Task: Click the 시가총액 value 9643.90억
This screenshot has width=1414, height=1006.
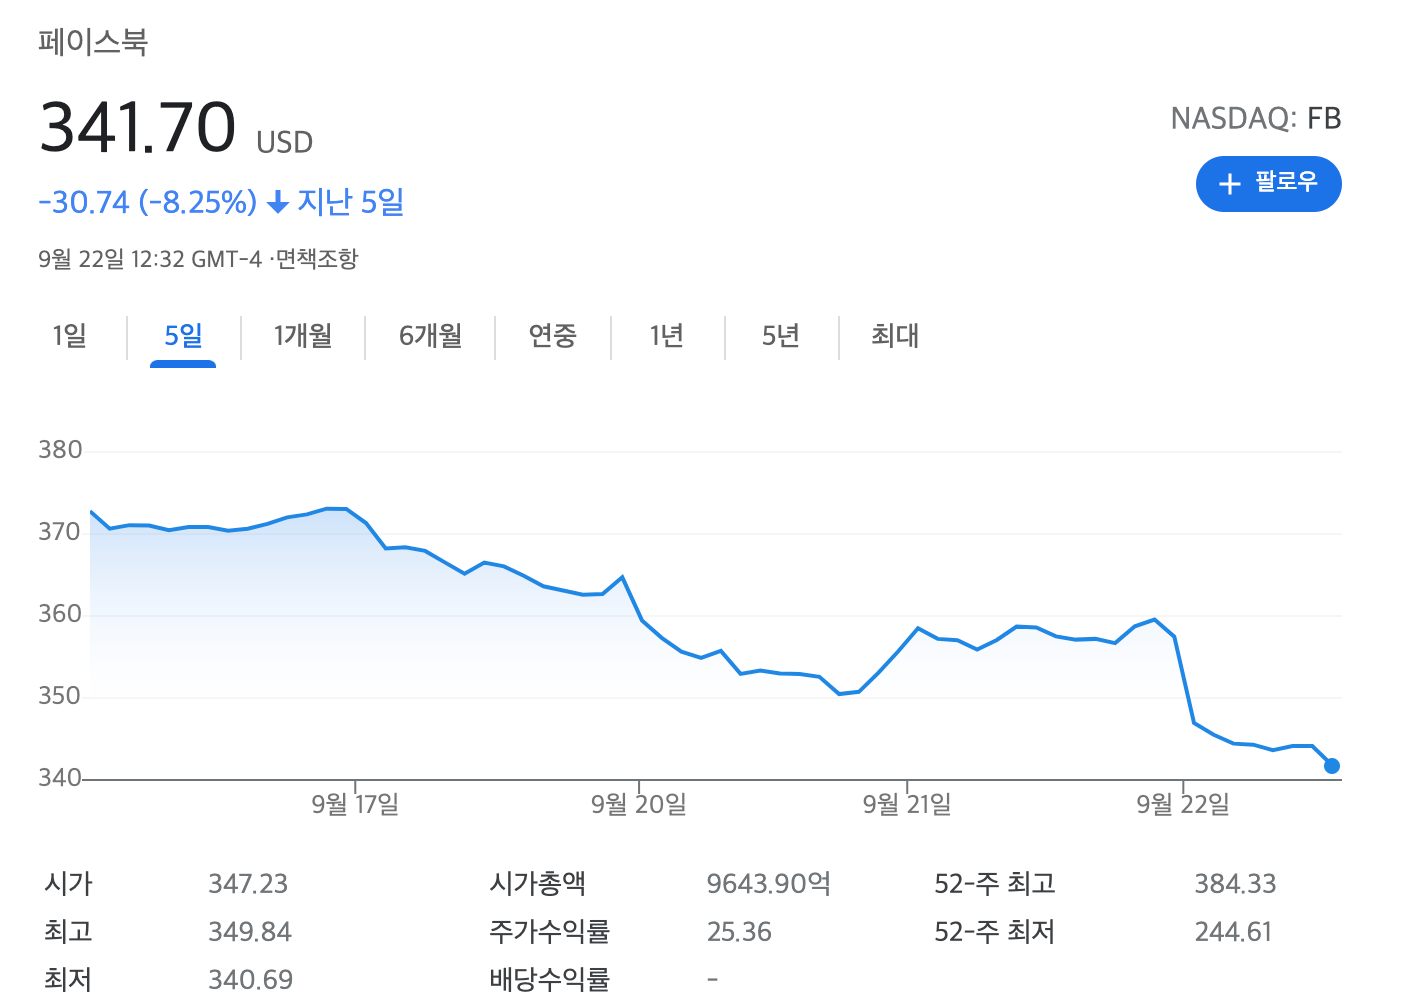Action: tap(768, 884)
